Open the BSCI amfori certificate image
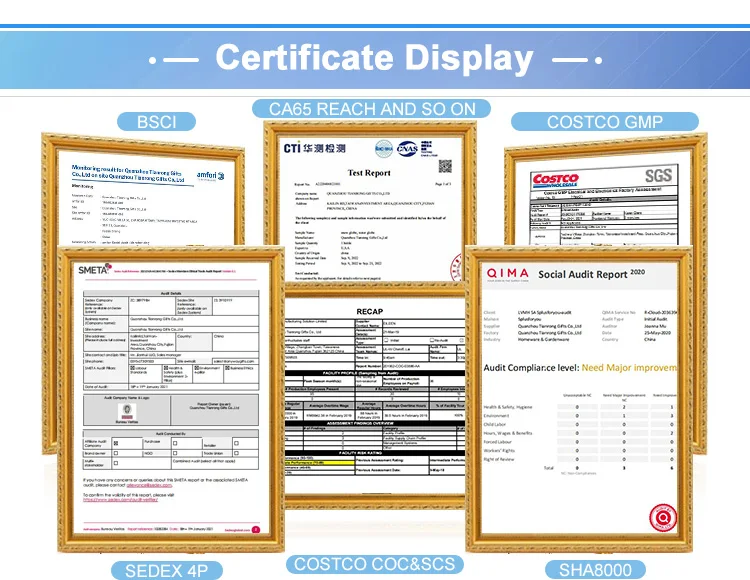750x580 pixels. 146,198
